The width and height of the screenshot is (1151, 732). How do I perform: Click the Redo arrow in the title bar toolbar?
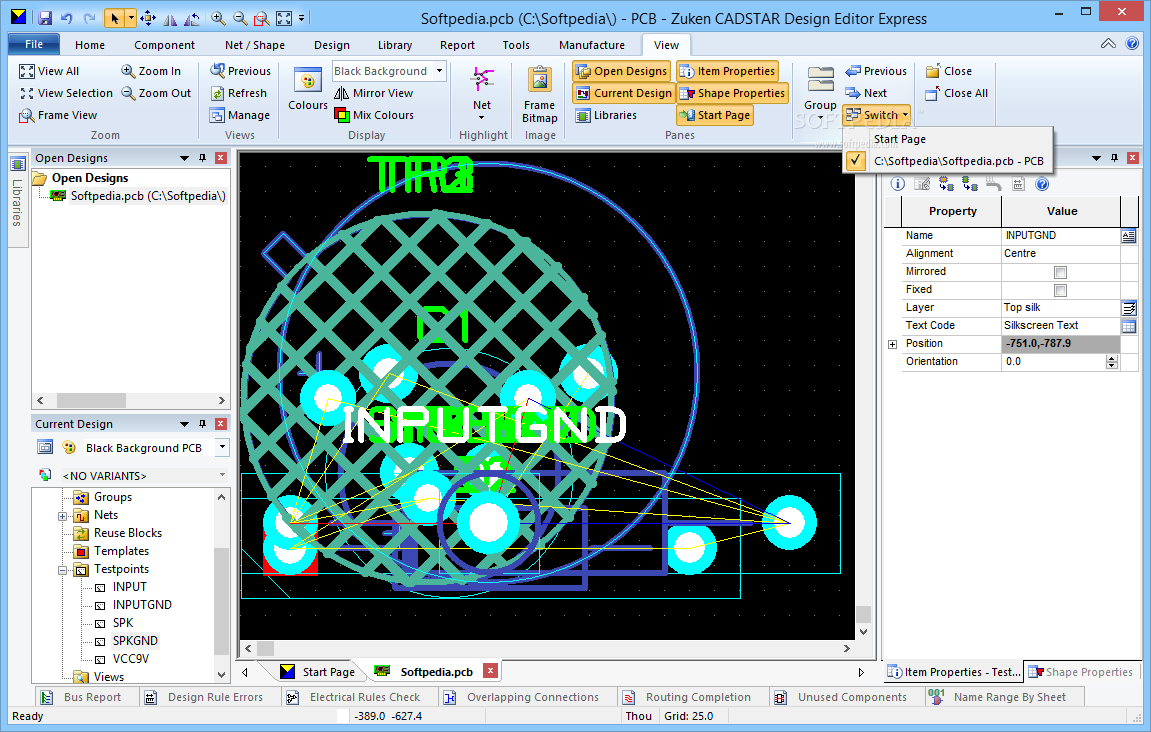click(90, 18)
